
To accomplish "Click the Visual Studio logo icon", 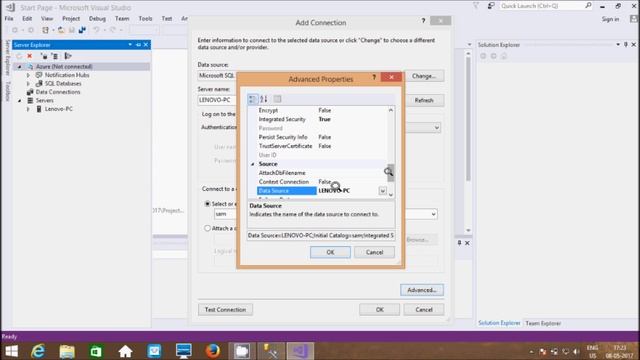I will (10, 7).
